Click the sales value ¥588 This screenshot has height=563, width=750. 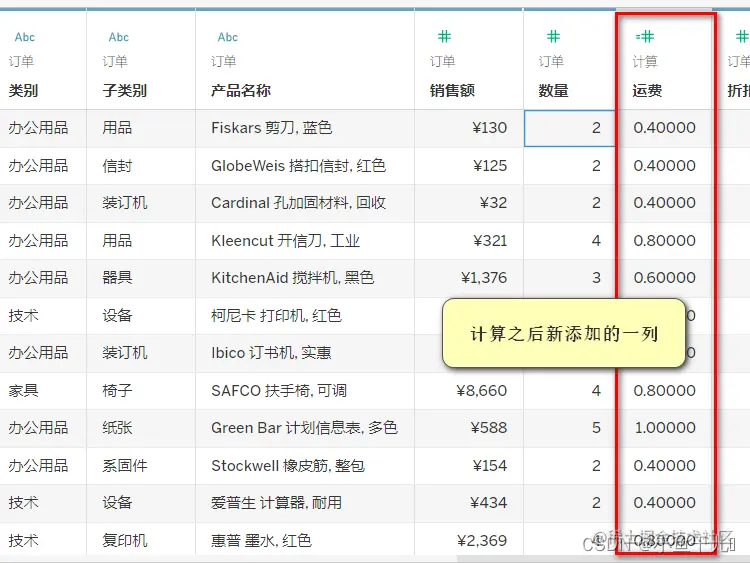coord(489,428)
